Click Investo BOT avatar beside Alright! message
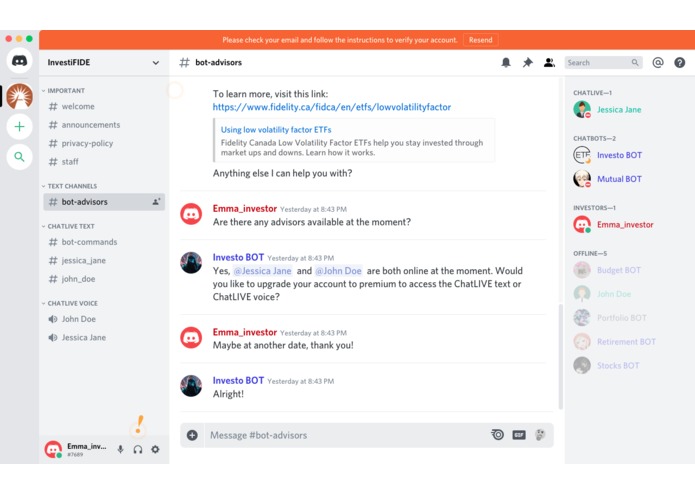 click(x=191, y=386)
